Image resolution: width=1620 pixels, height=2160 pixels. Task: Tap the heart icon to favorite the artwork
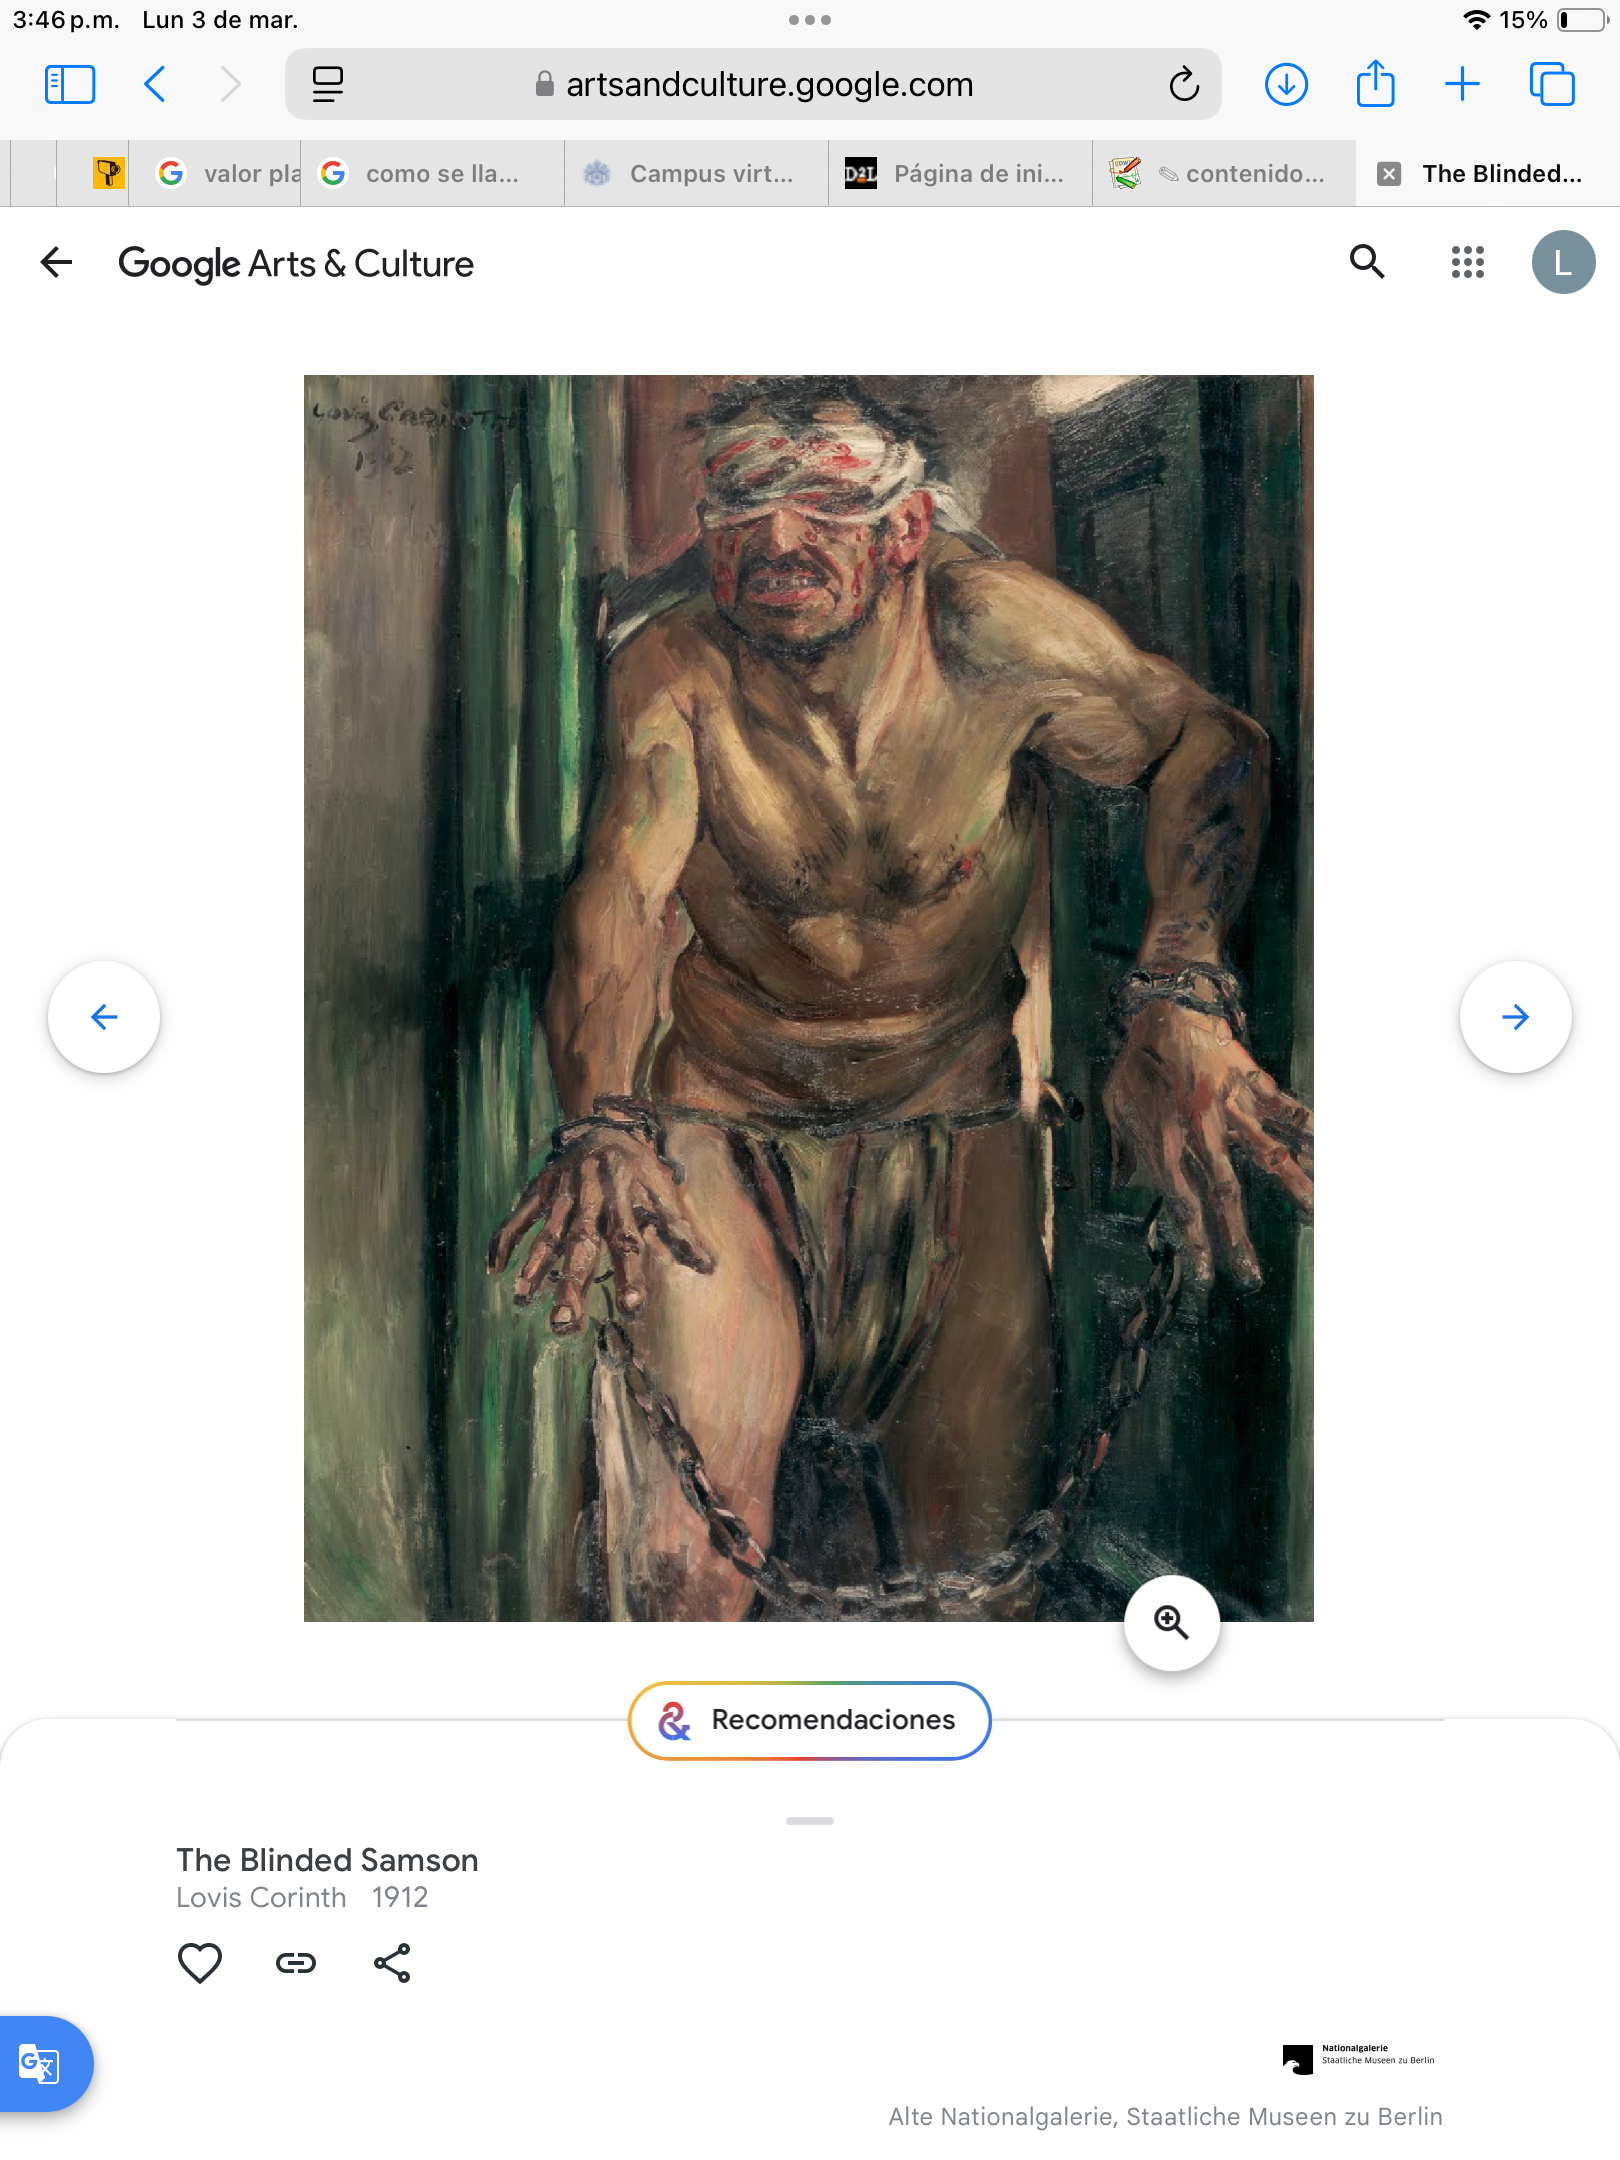tap(199, 1963)
